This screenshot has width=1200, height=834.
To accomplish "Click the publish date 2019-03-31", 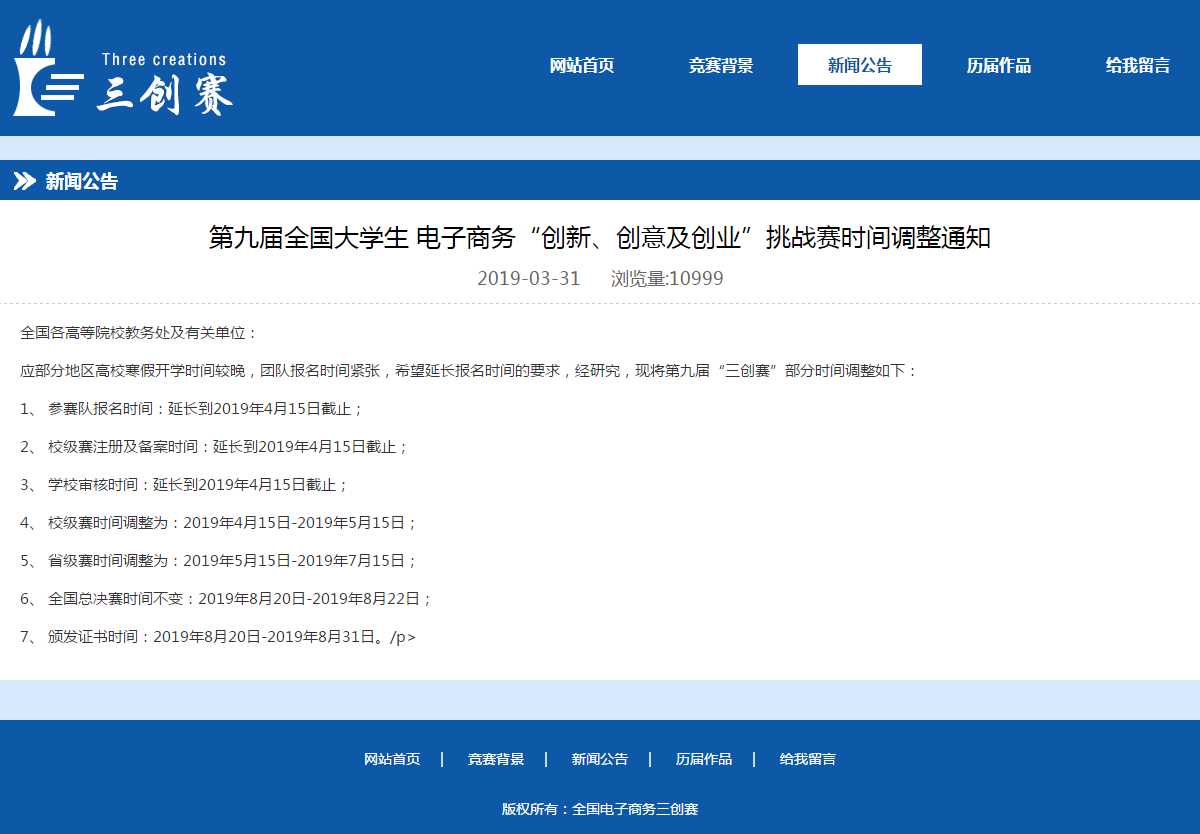I will point(528,279).
